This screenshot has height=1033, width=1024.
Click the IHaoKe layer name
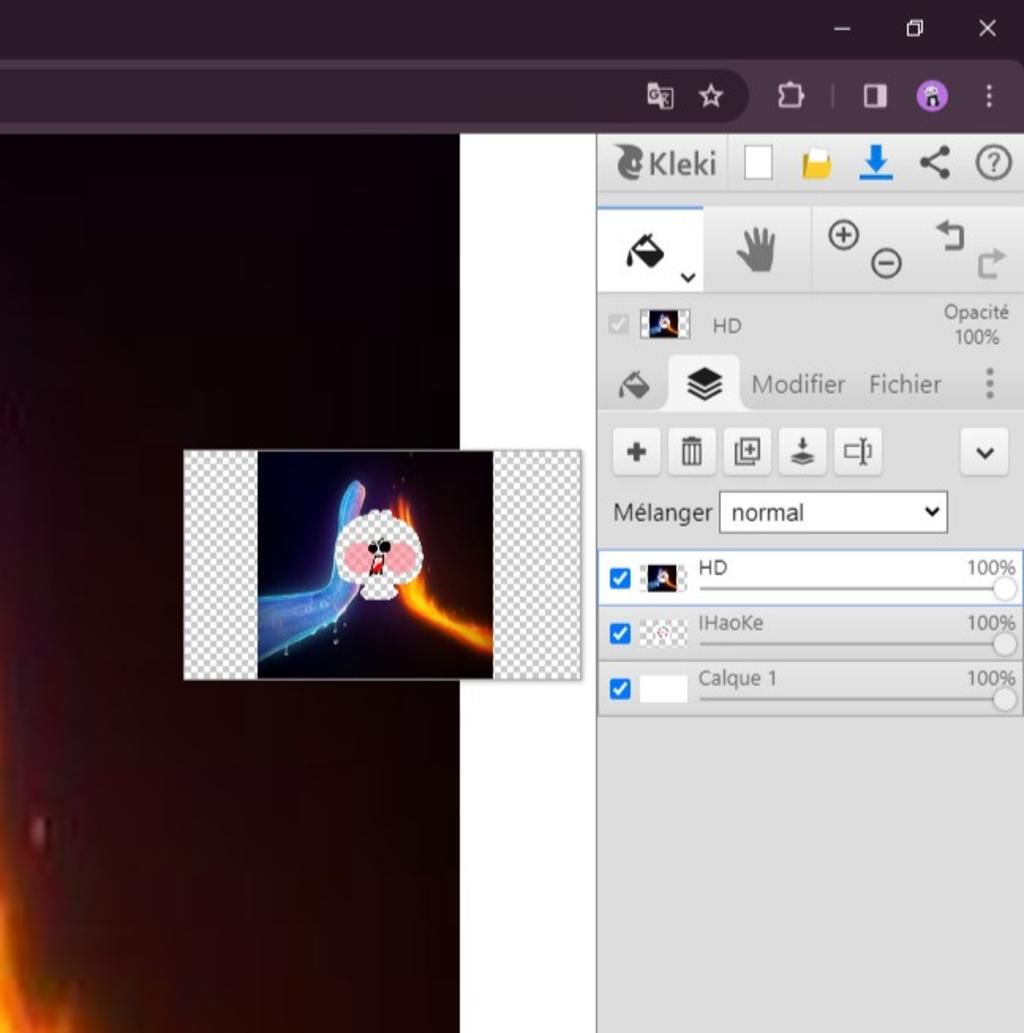[x=731, y=623]
